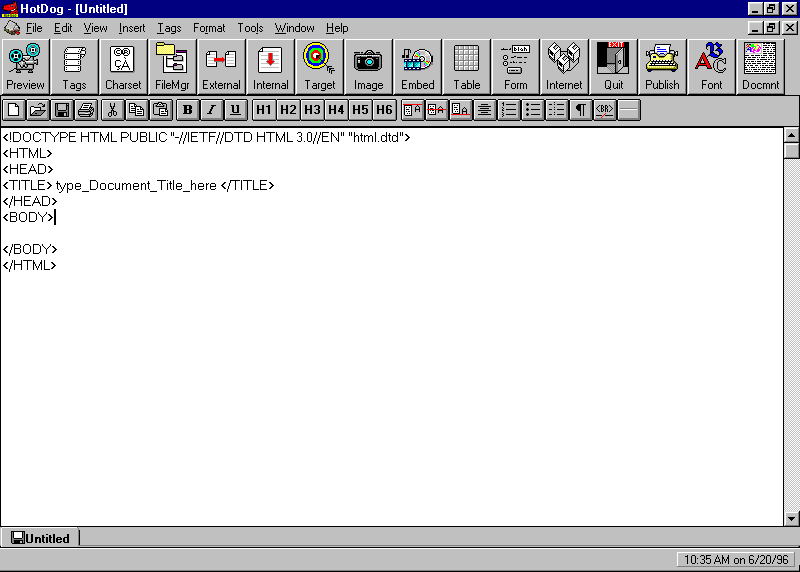
Task: Insert a paragraph tag
Action: point(581,110)
